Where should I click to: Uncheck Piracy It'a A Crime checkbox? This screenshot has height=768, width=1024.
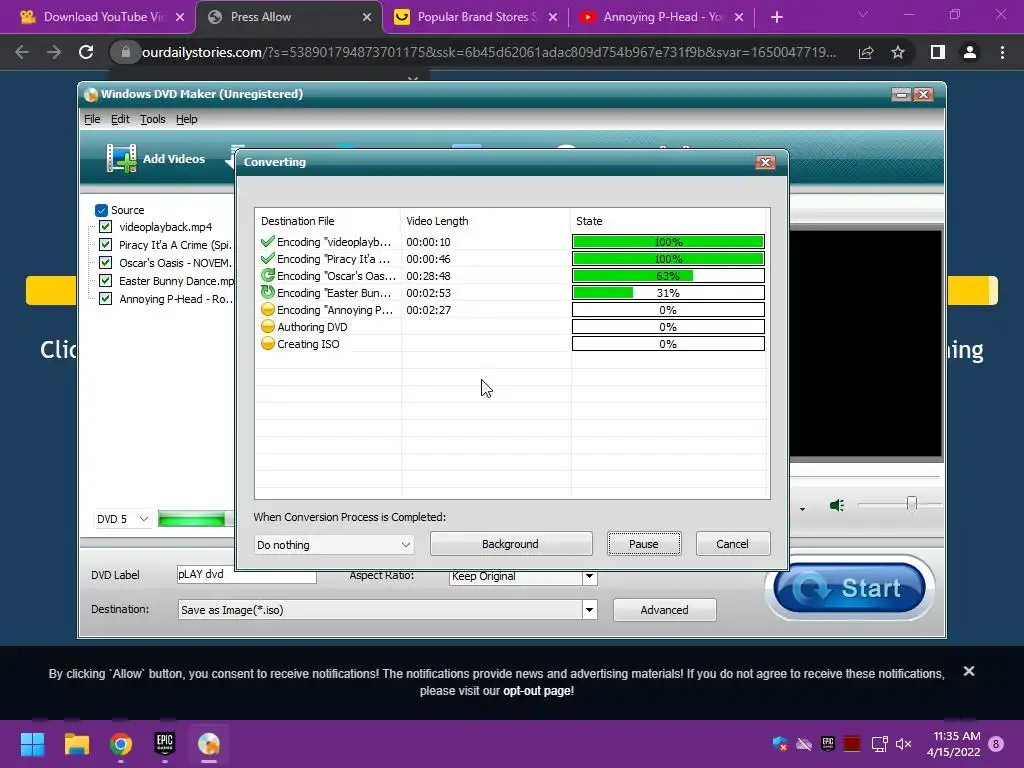click(x=105, y=244)
